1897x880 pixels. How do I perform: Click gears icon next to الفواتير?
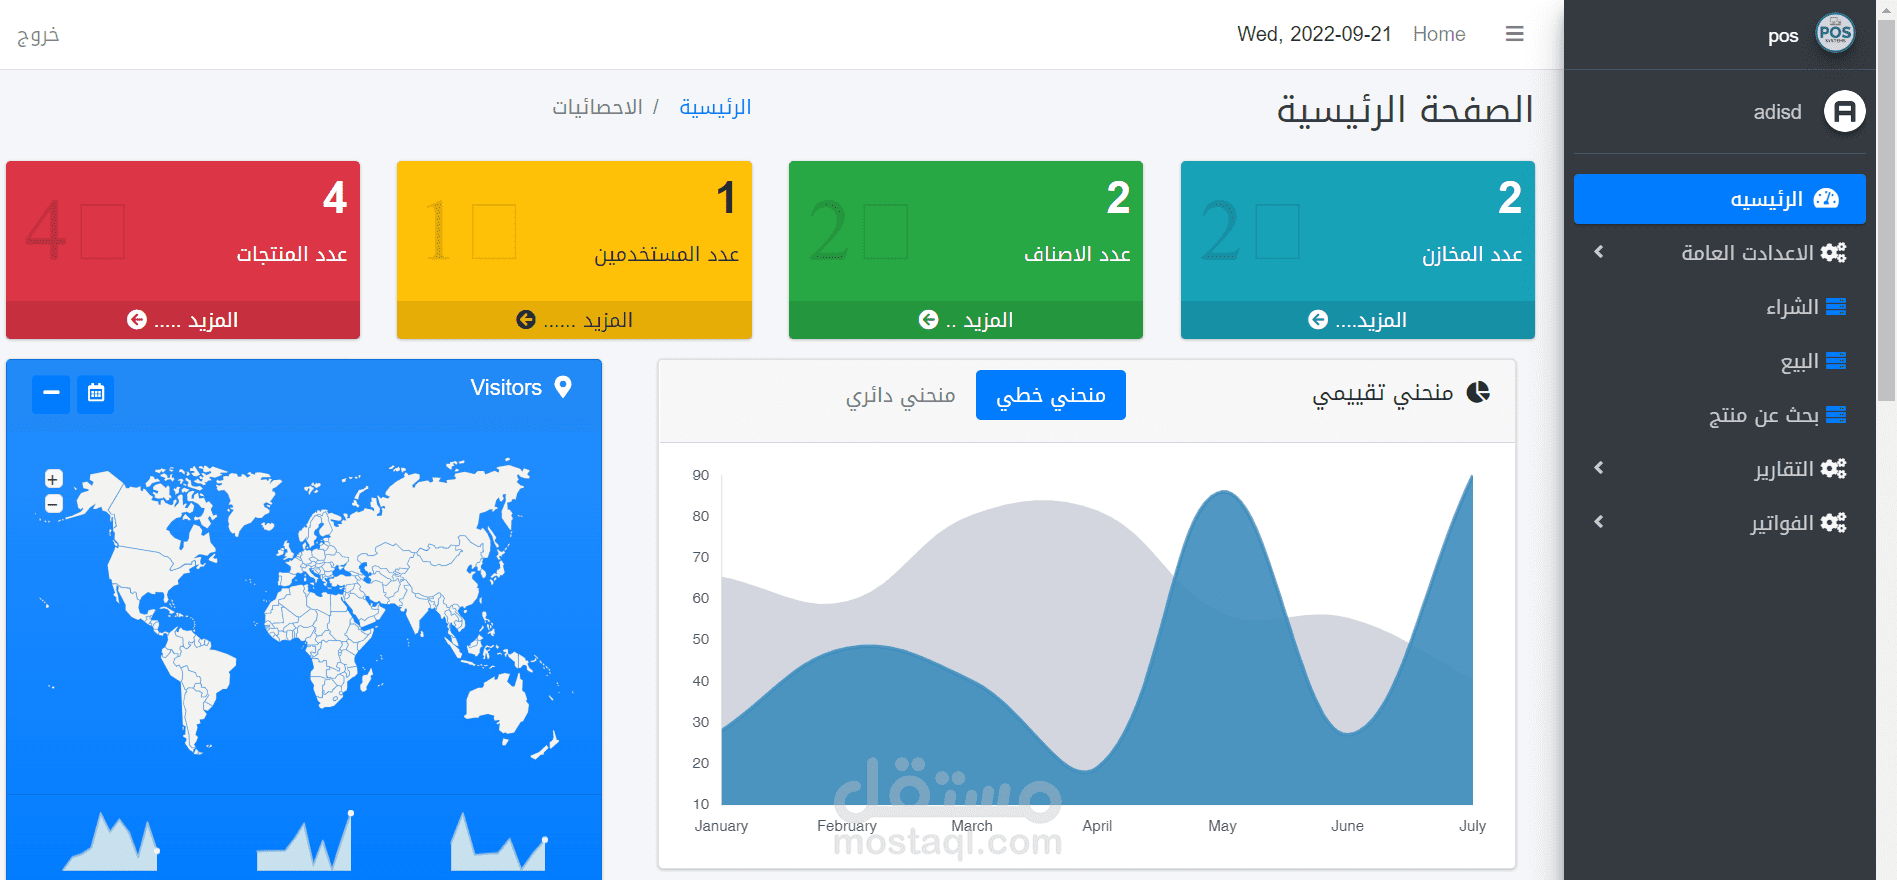pyautogui.click(x=1833, y=522)
